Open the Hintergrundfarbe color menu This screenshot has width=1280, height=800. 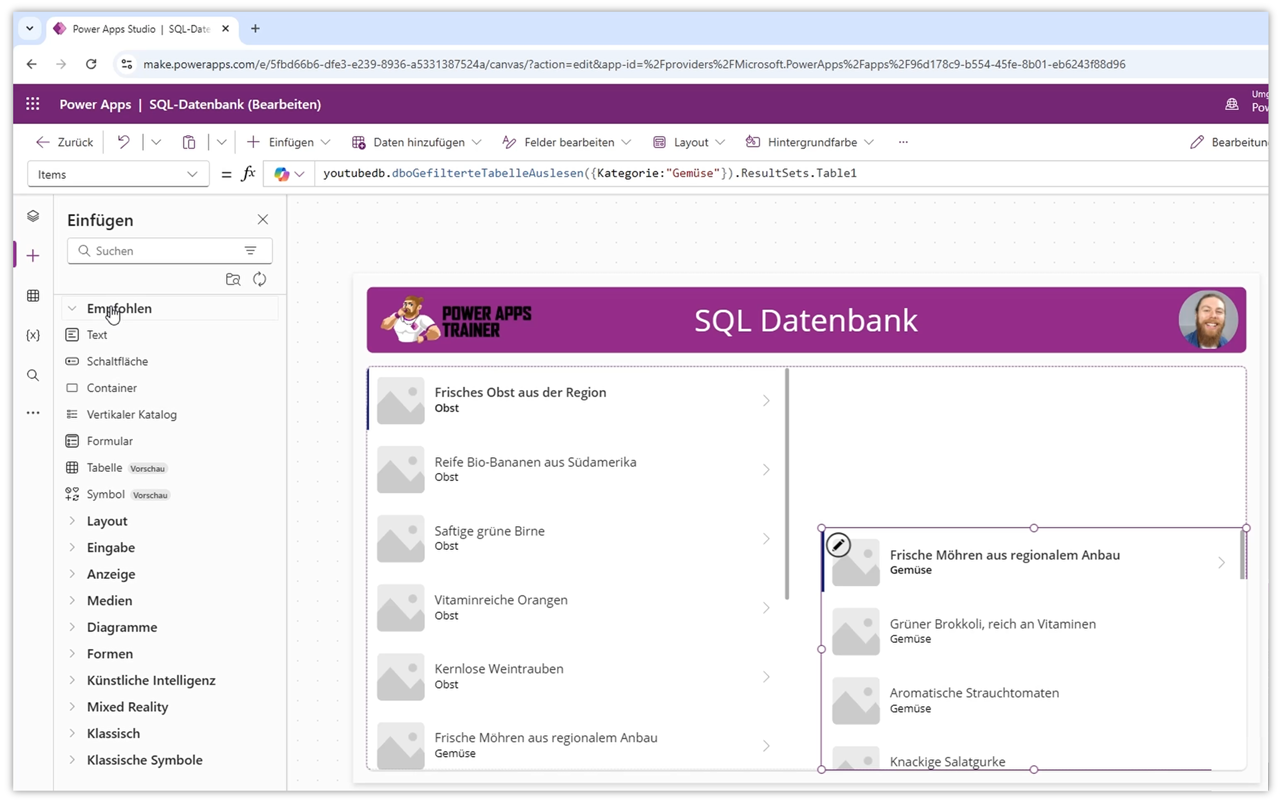coord(810,142)
